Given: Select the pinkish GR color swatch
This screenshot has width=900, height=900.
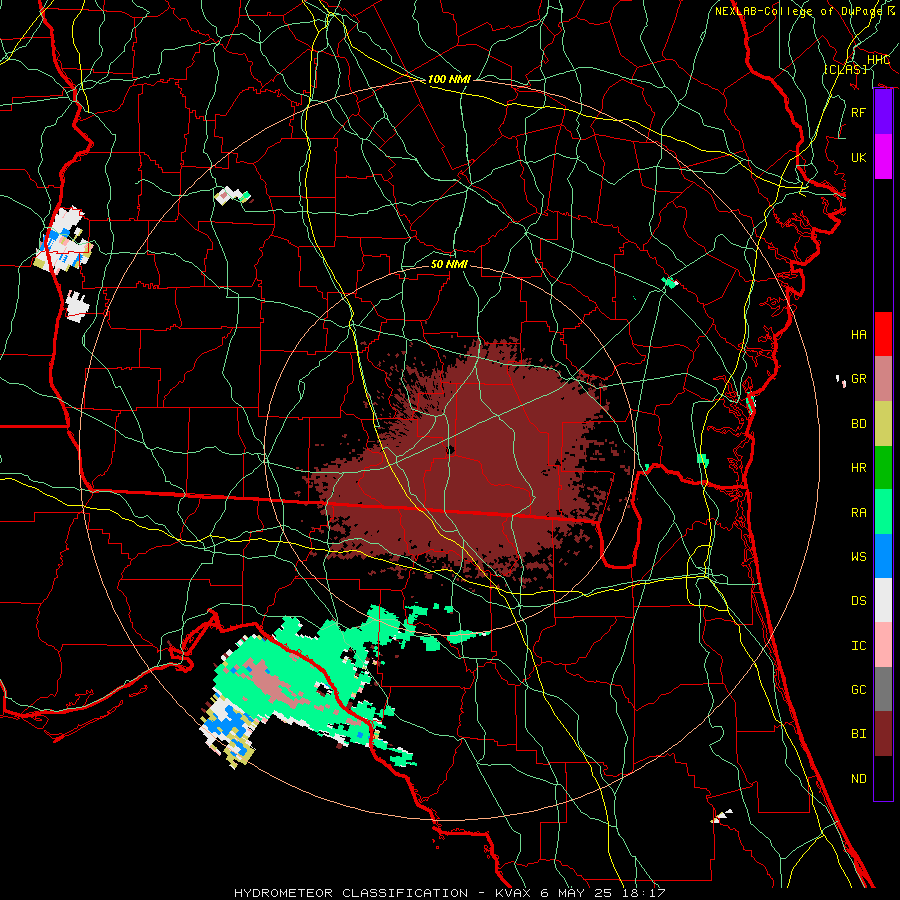Looking at the screenshot, I should point(883,379).
